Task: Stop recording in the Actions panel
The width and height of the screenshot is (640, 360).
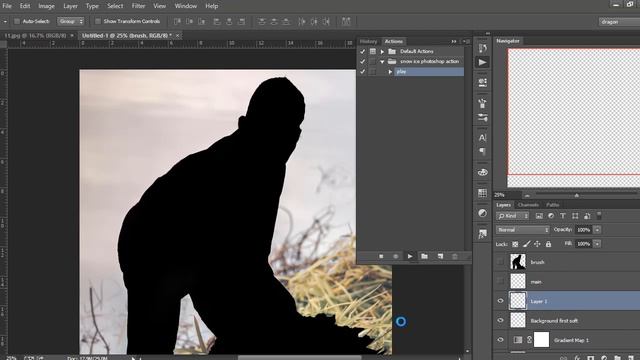Action: 381,256
